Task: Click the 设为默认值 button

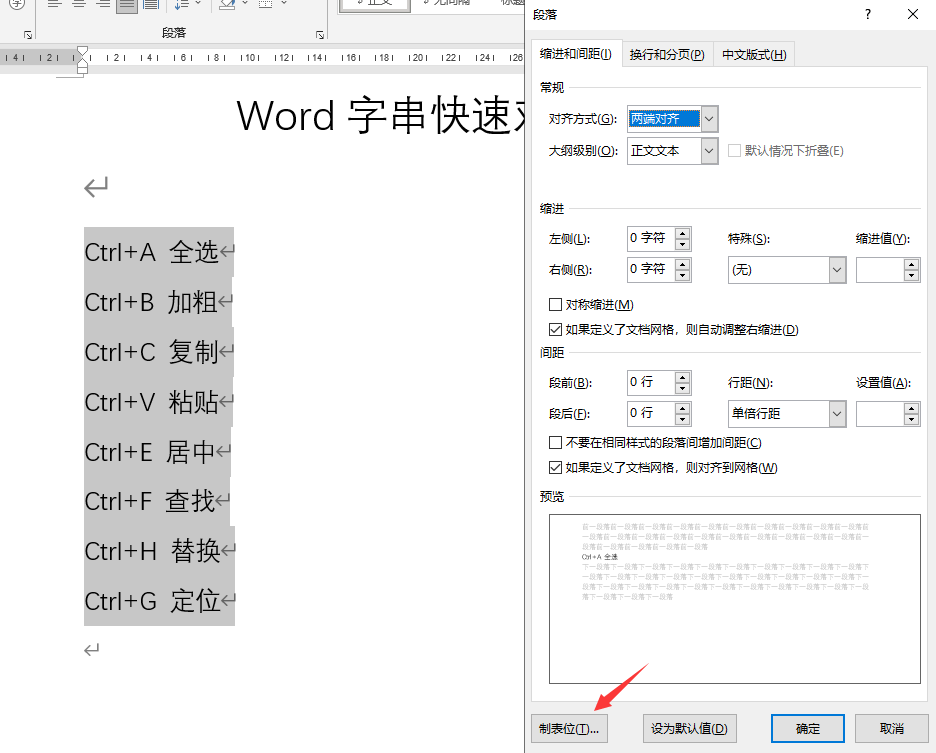Action: [689, 729]
